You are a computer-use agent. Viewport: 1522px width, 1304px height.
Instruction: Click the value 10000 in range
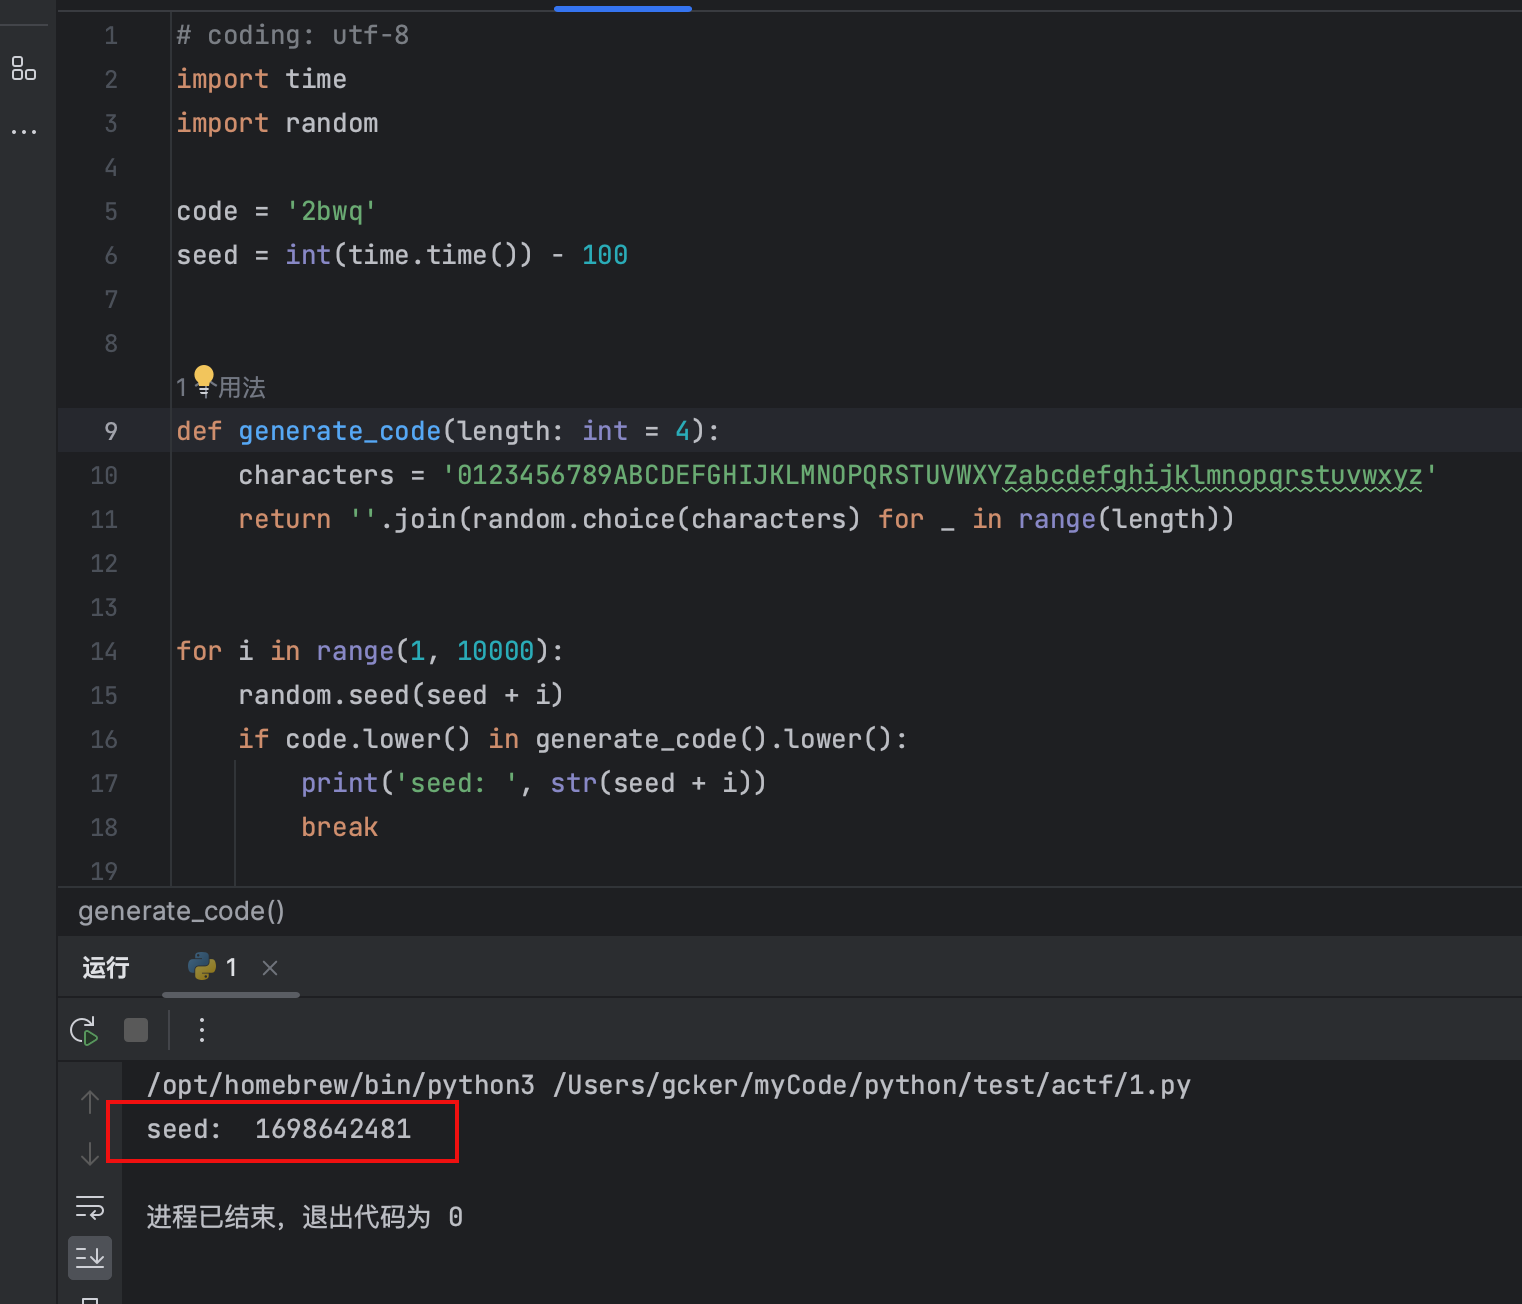coord(496,651)
